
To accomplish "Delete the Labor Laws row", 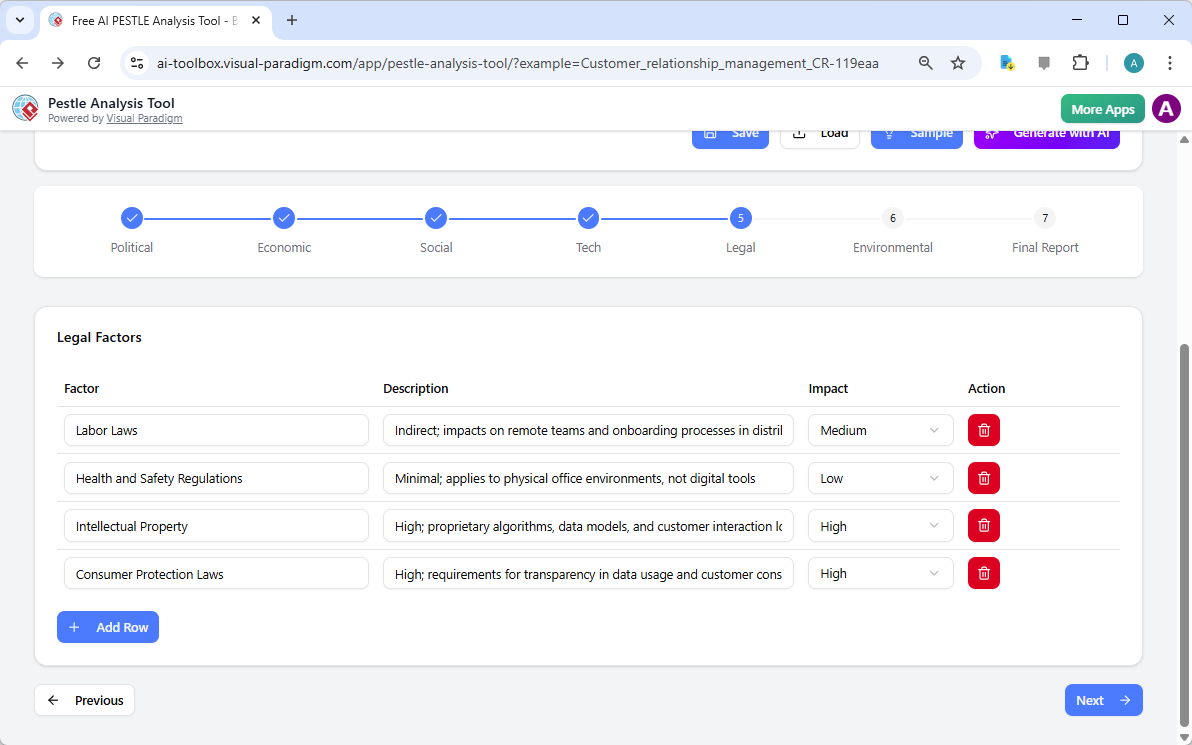I will (983, 430).
